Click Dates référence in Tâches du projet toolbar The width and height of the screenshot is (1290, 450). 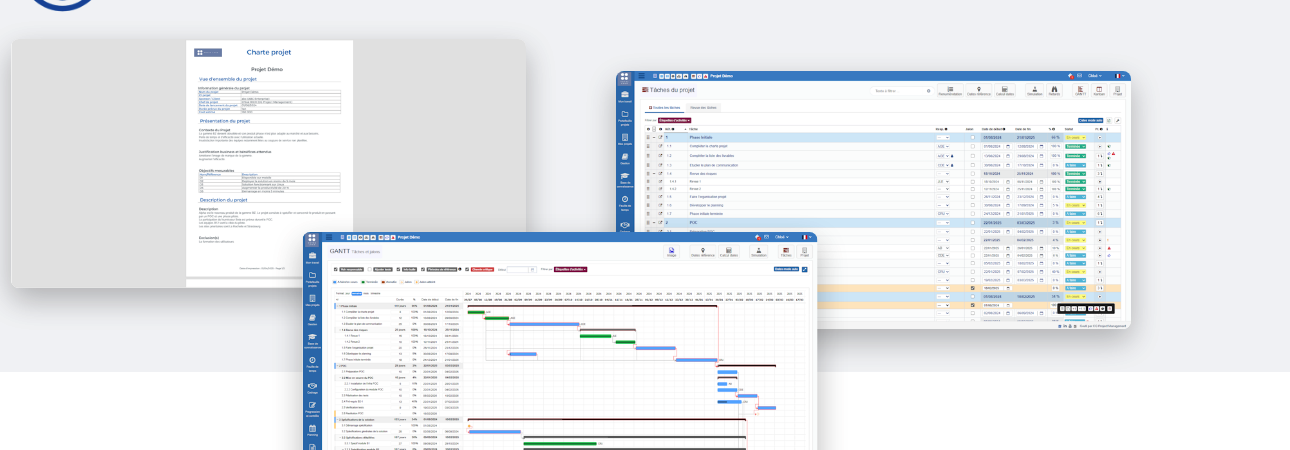pos(979,90)
